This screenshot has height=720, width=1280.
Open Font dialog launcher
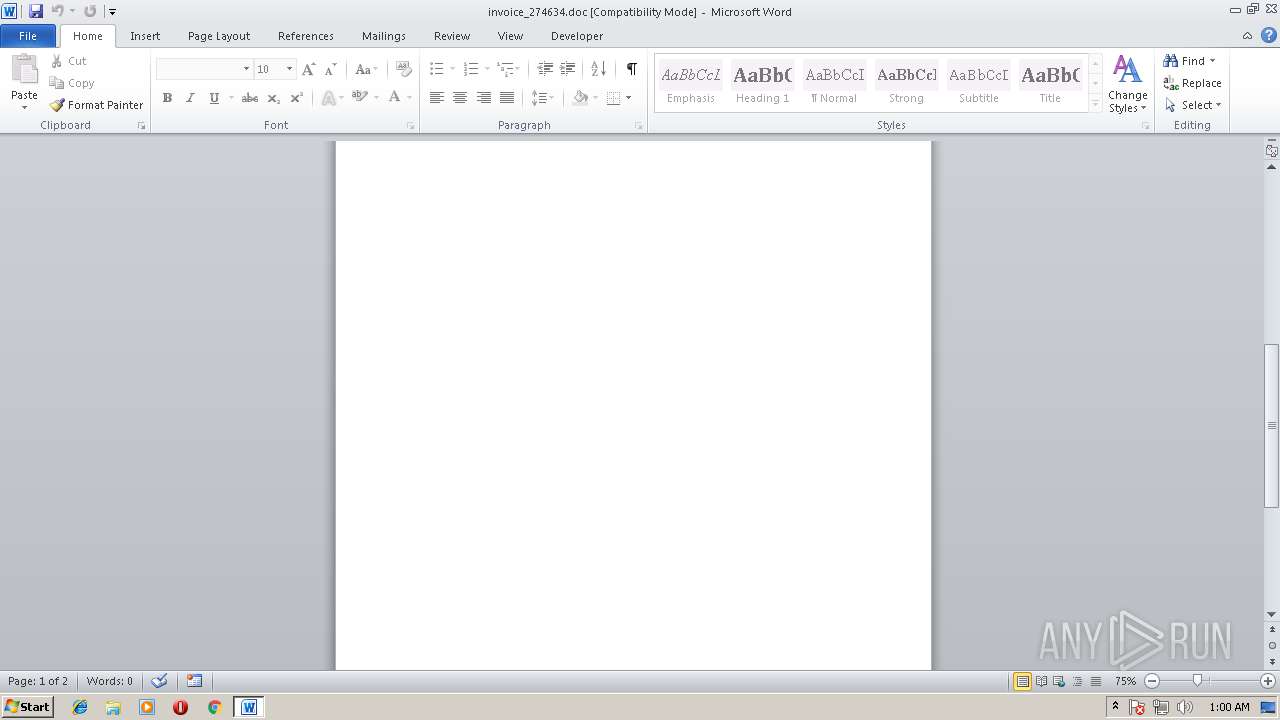[411, 126]
